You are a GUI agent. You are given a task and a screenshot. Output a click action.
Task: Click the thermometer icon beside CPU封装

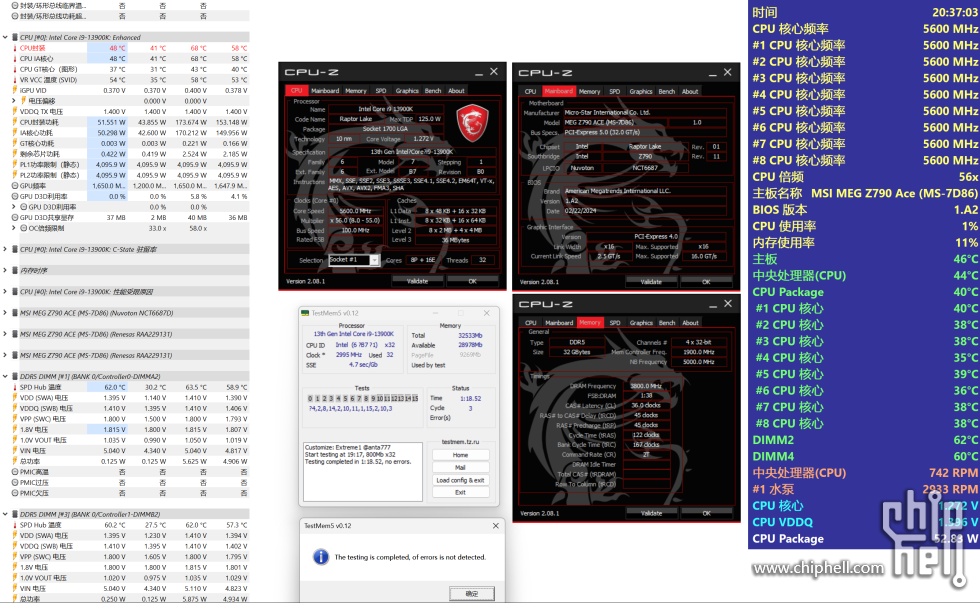[x=15, y=48]
